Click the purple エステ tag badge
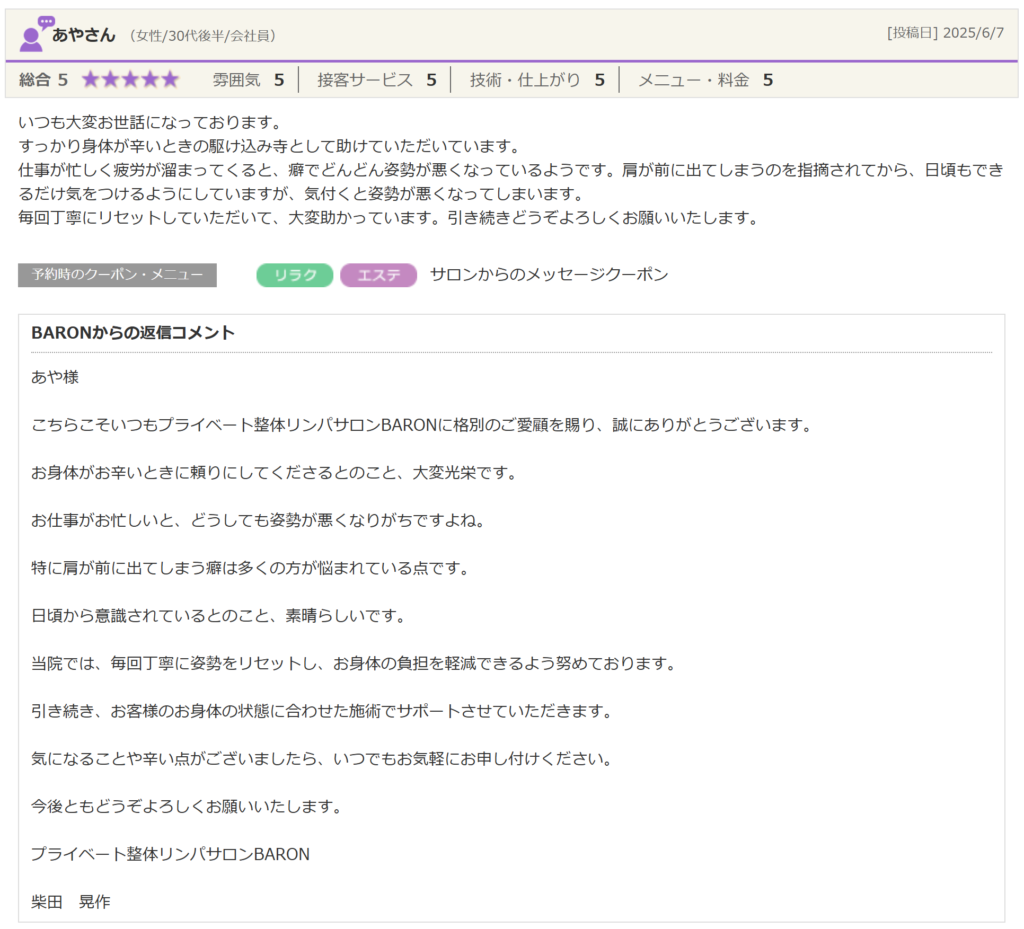This screenshot has width=1024, height=929. pos(378,275)
